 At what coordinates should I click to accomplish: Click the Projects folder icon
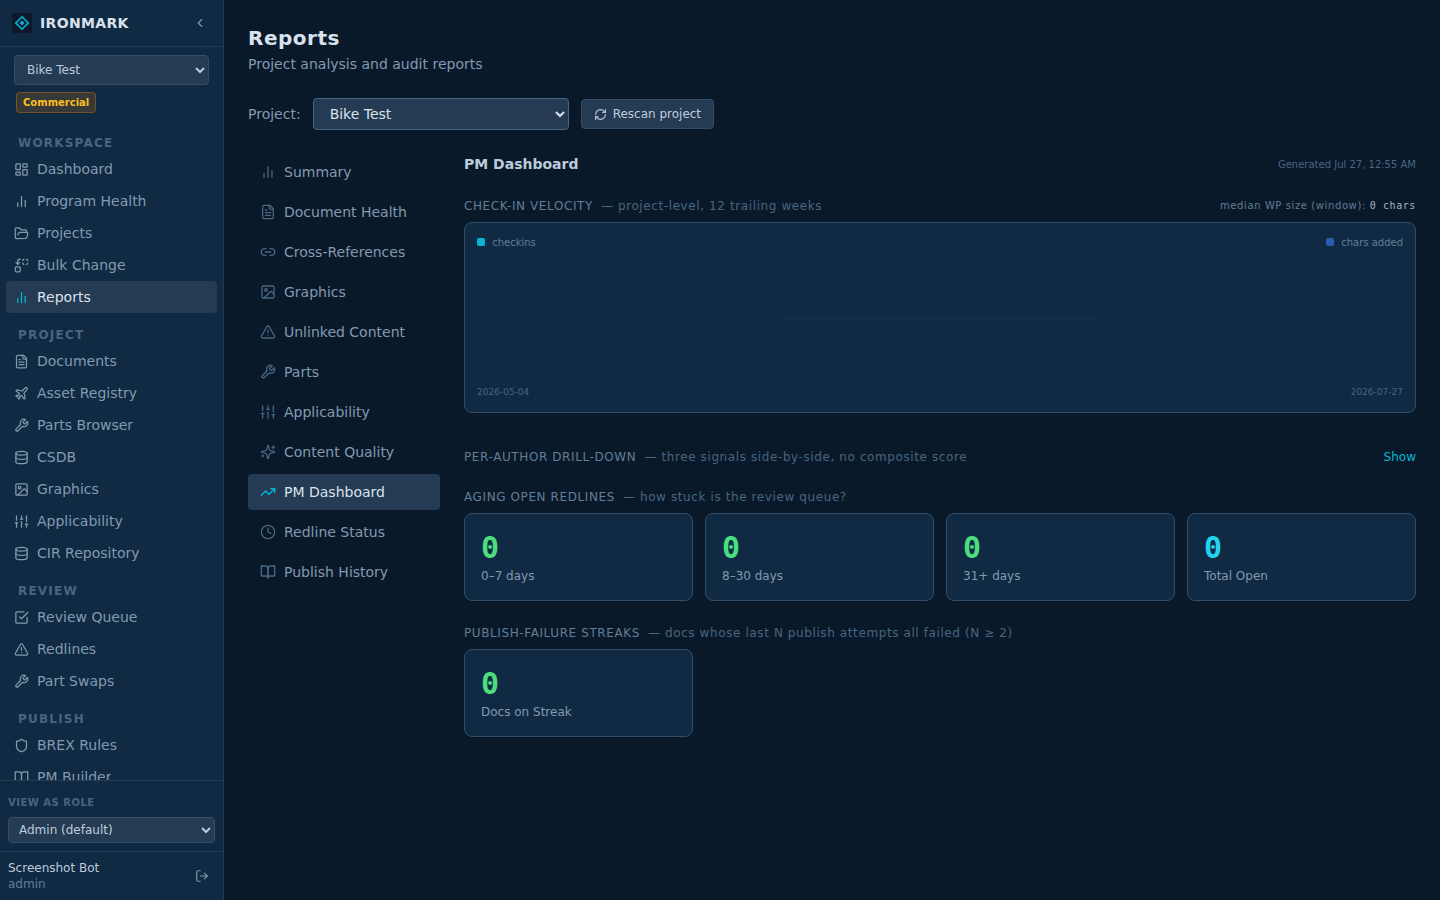(x=21, y=234)
